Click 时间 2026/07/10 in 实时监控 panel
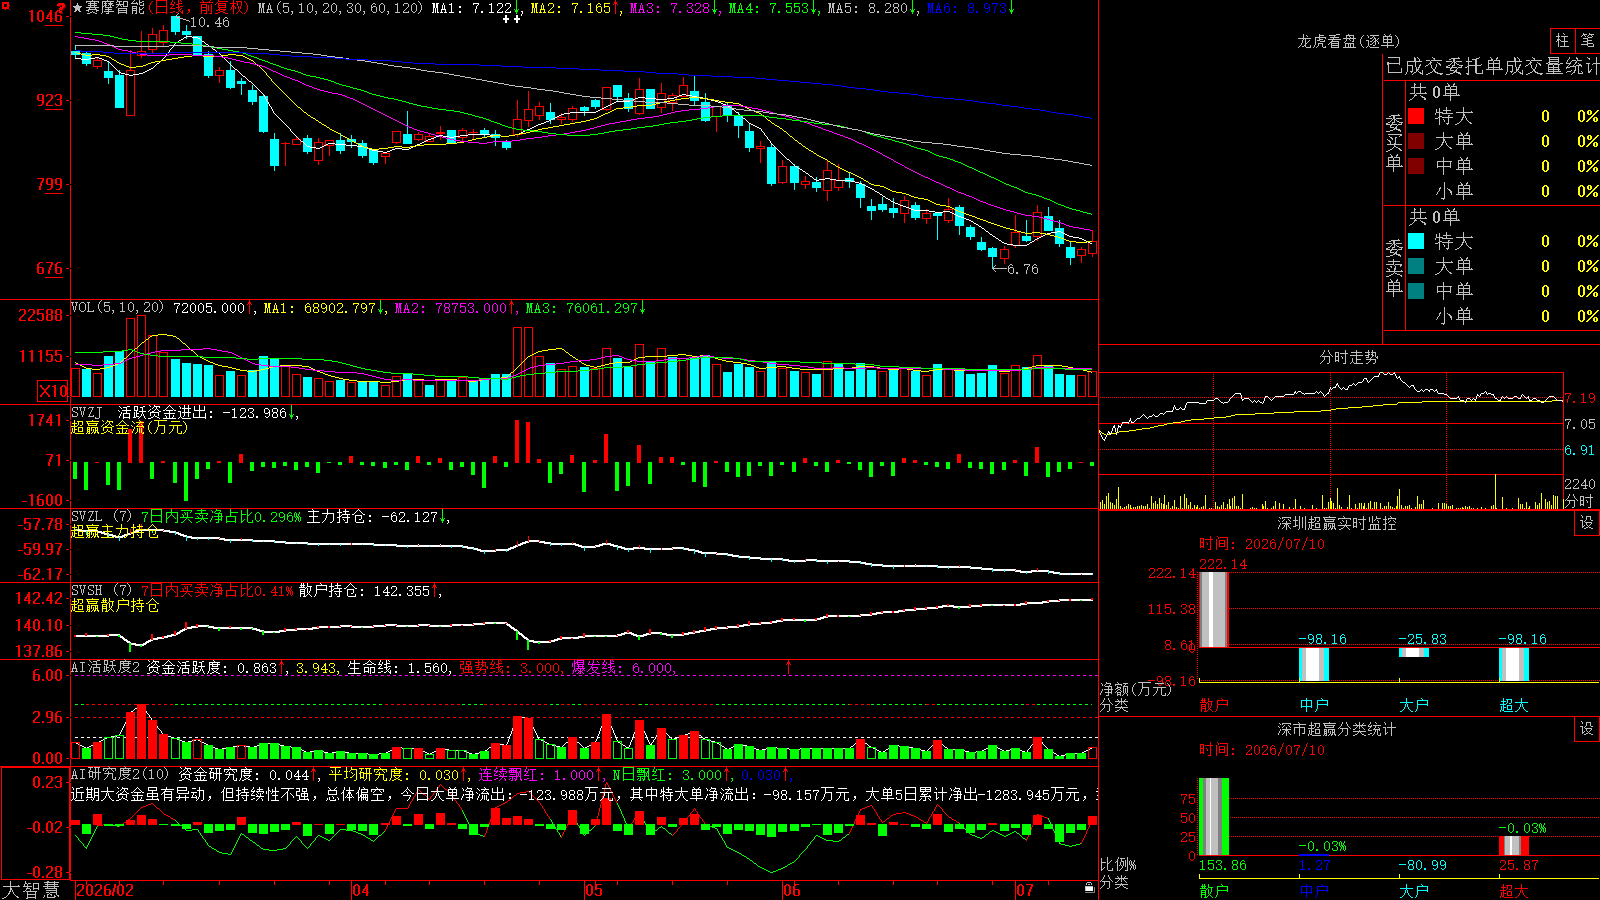 click(1262, 544)
